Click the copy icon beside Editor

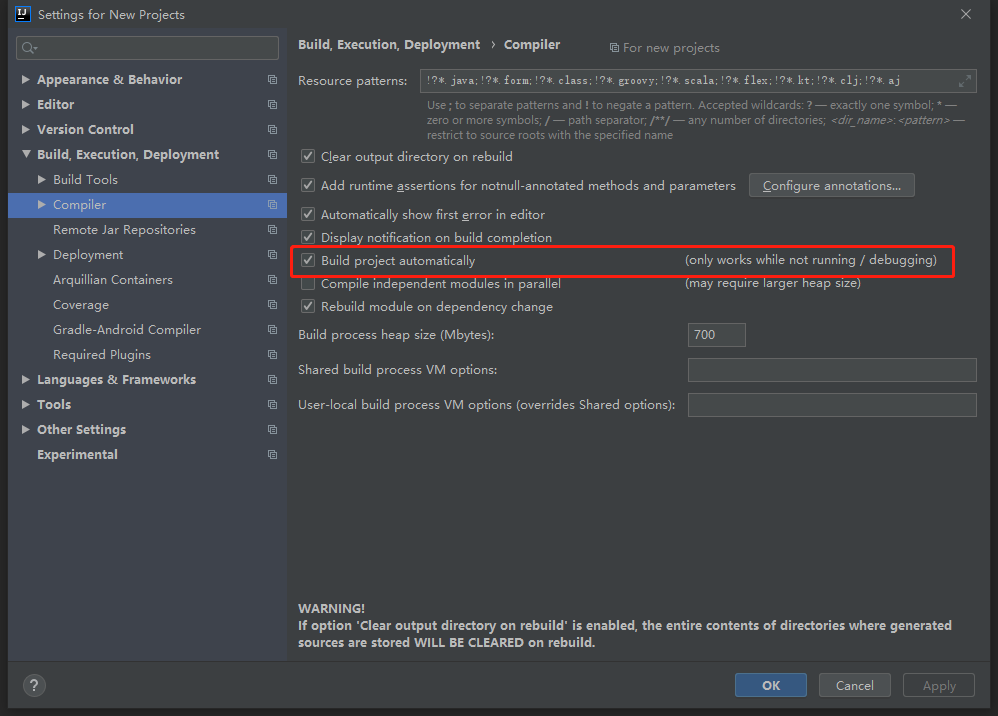point(272,104)
